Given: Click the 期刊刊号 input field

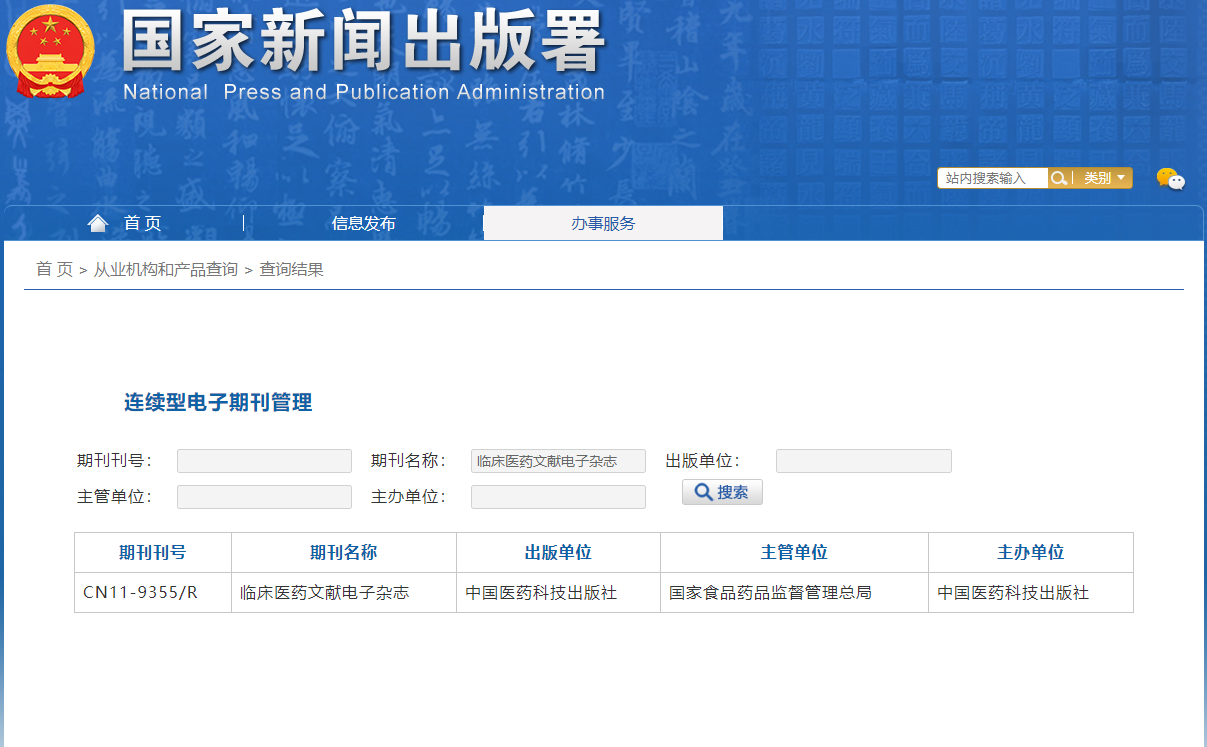Looking at the screenshot, I should 264,461.
